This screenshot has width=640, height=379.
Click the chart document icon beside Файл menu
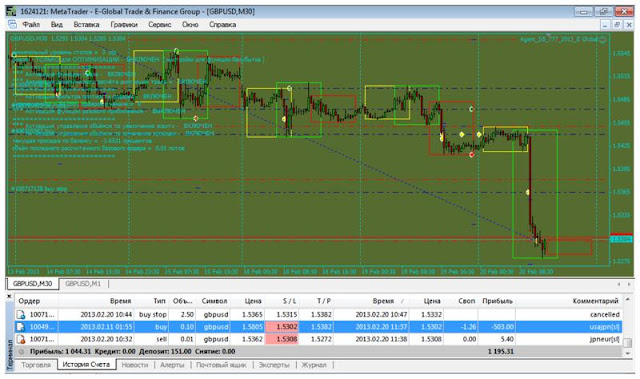tap(12, 24)
